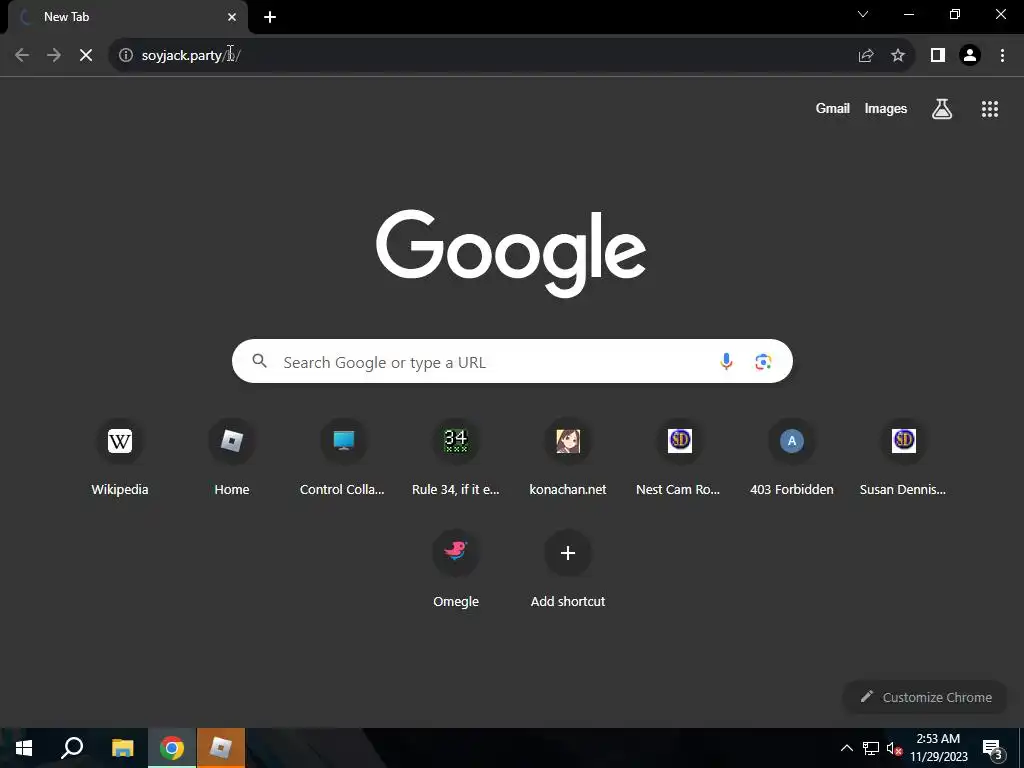
Task: Go back using the back arrow
Action: (x=22, y=56)
